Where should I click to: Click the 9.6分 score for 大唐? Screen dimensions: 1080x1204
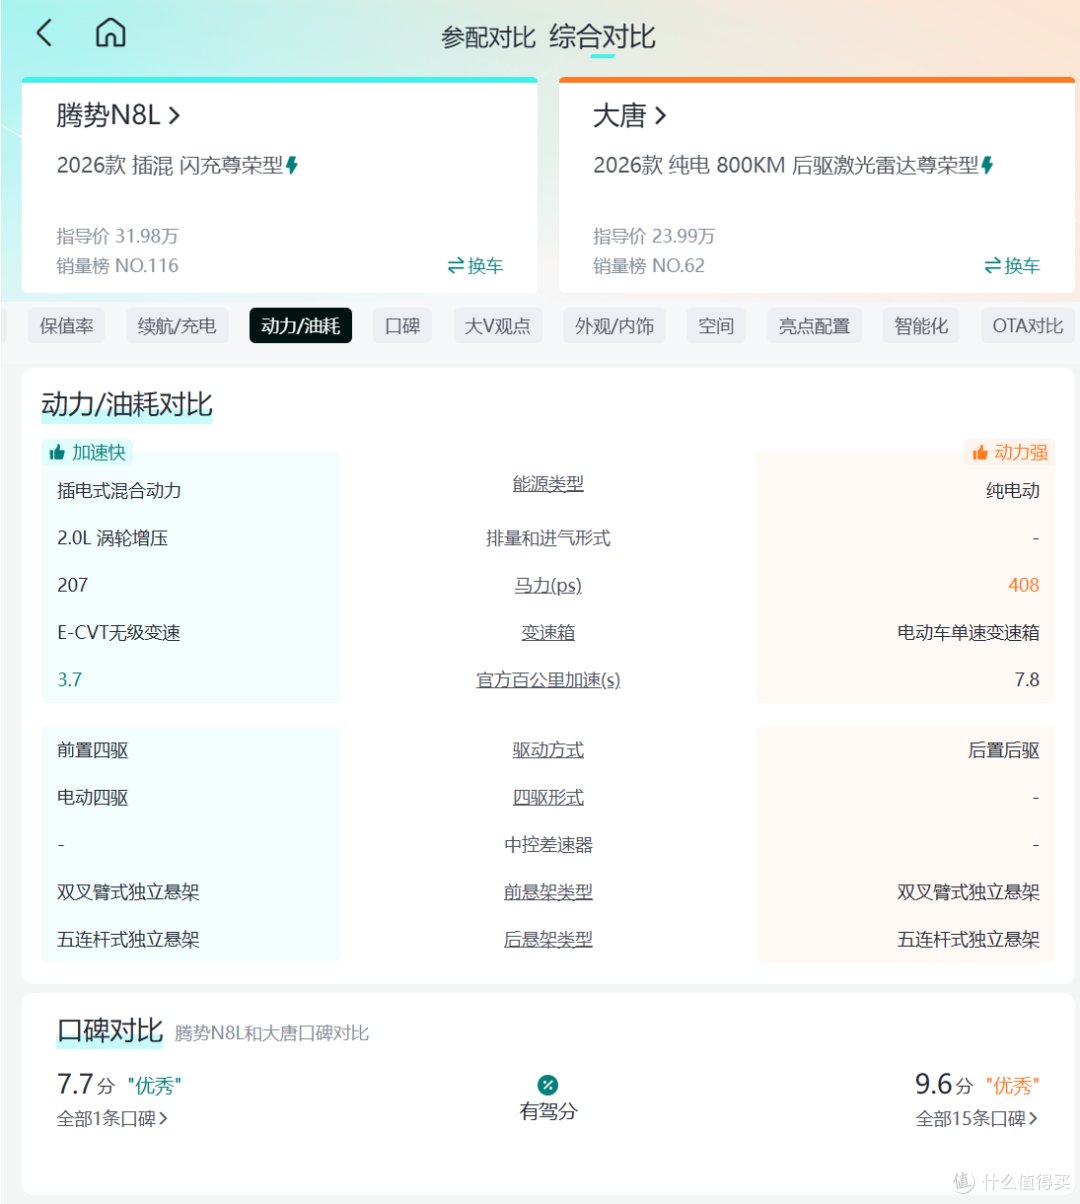[x=944, y=1084]
